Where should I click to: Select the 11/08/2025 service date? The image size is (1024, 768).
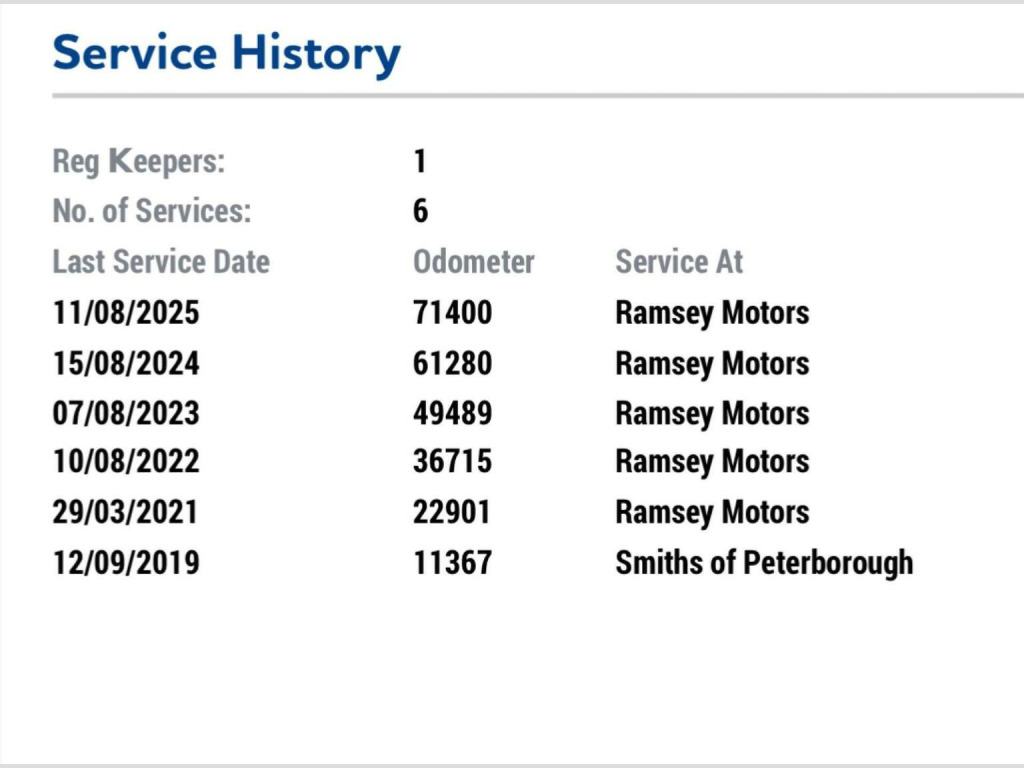click(126, 313)
